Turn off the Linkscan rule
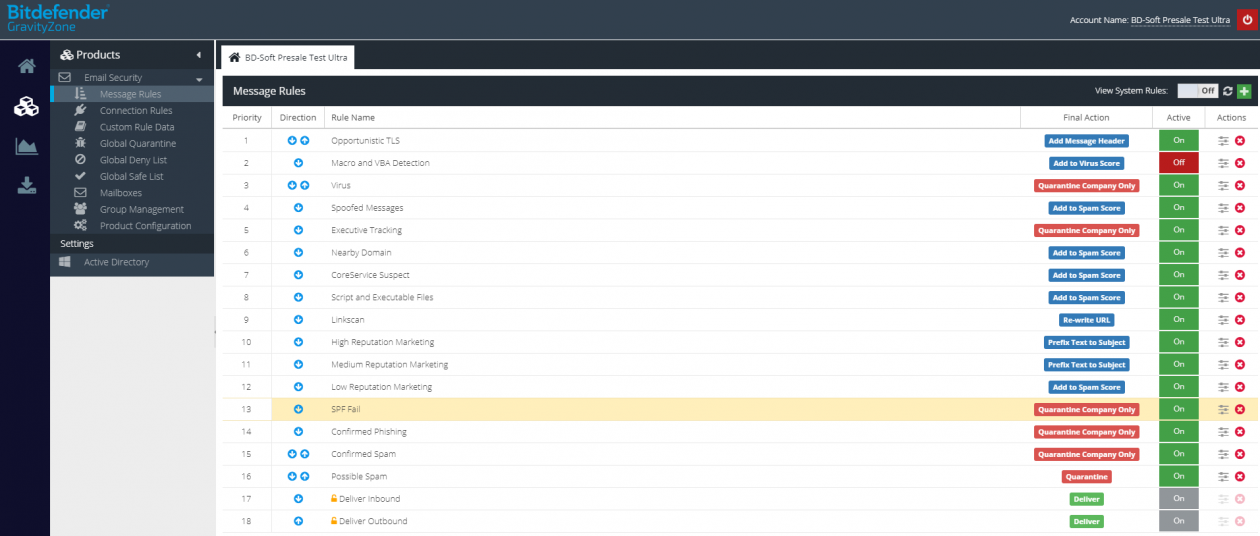This screenshot has width=1260, height=536. (x=1178, y=320)
